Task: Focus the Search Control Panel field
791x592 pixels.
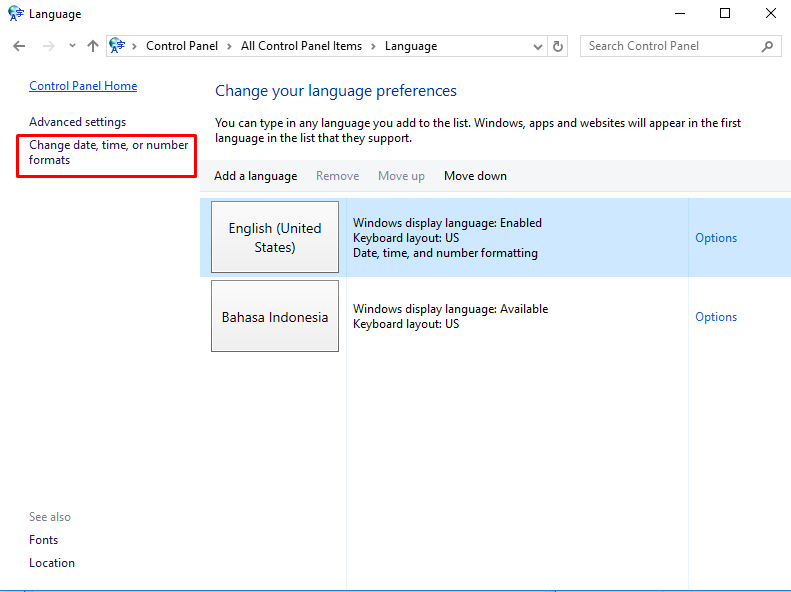Action: [681, 46]
